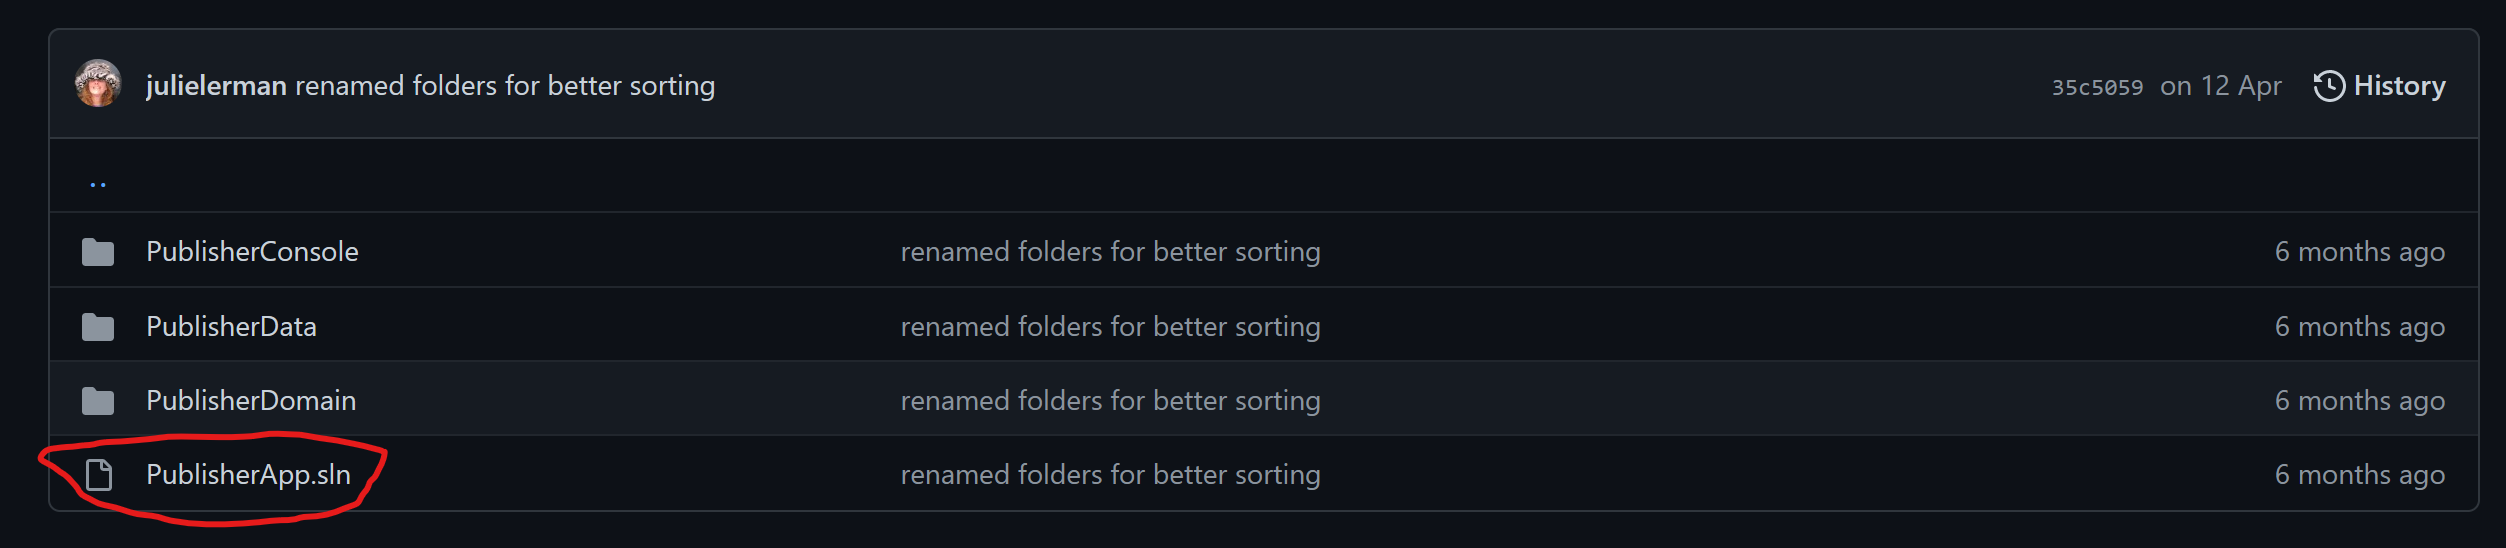Click the PublisherData folder icon

[x=98, y=327]
